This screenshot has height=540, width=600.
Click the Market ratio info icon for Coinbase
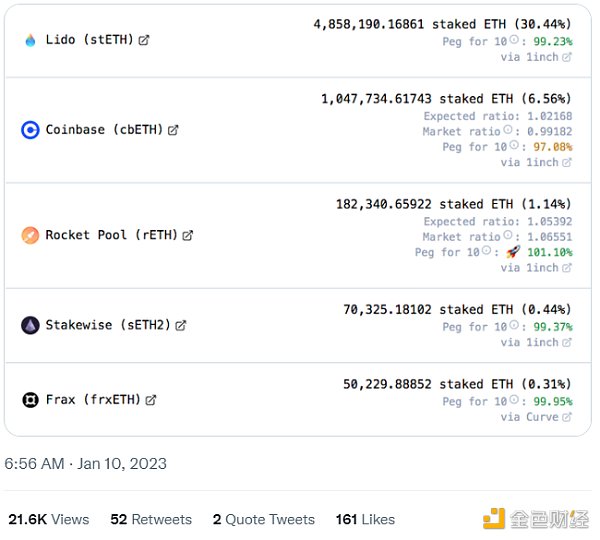(507, 131)
